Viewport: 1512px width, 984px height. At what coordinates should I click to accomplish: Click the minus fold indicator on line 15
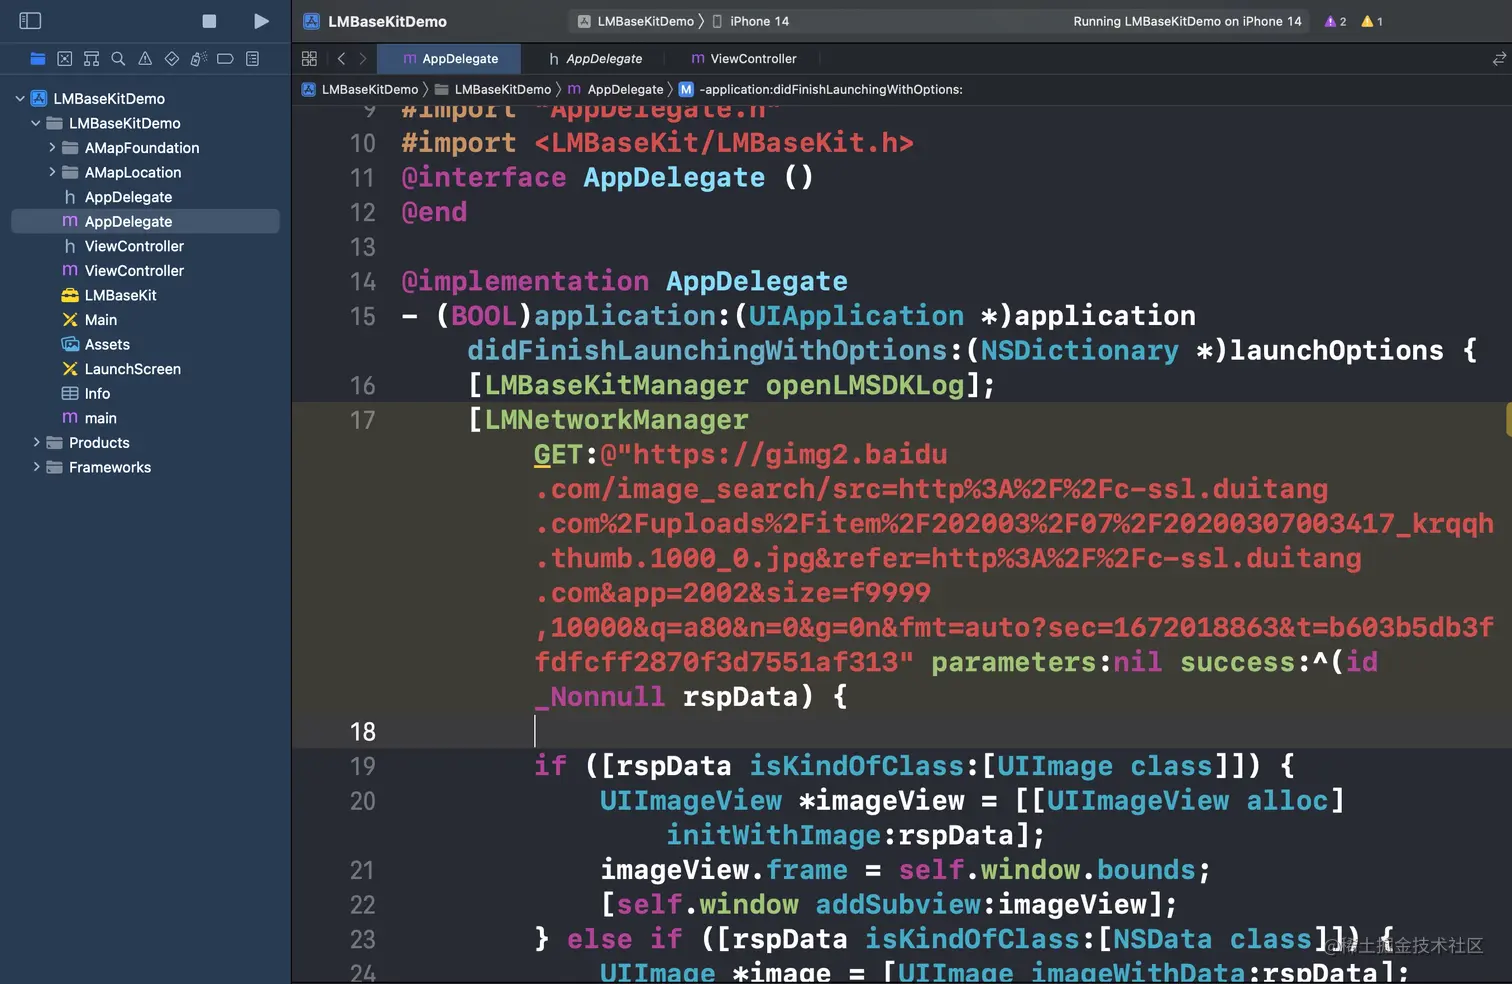pyautogui.click(x=409, y=316)
